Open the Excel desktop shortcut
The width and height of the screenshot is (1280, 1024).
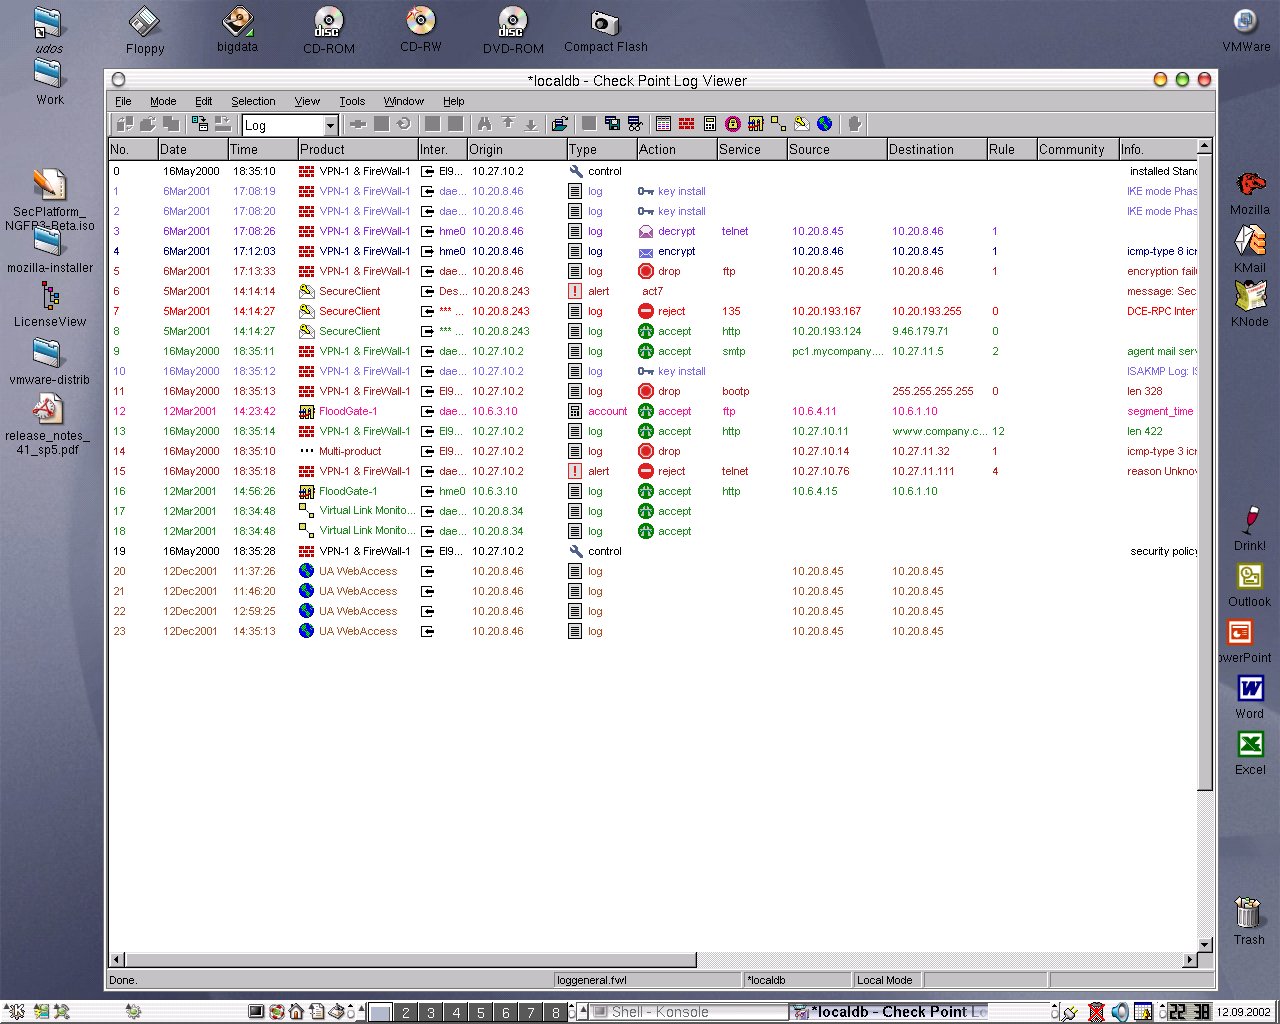pyautogui.click(x=1250, y=753)
